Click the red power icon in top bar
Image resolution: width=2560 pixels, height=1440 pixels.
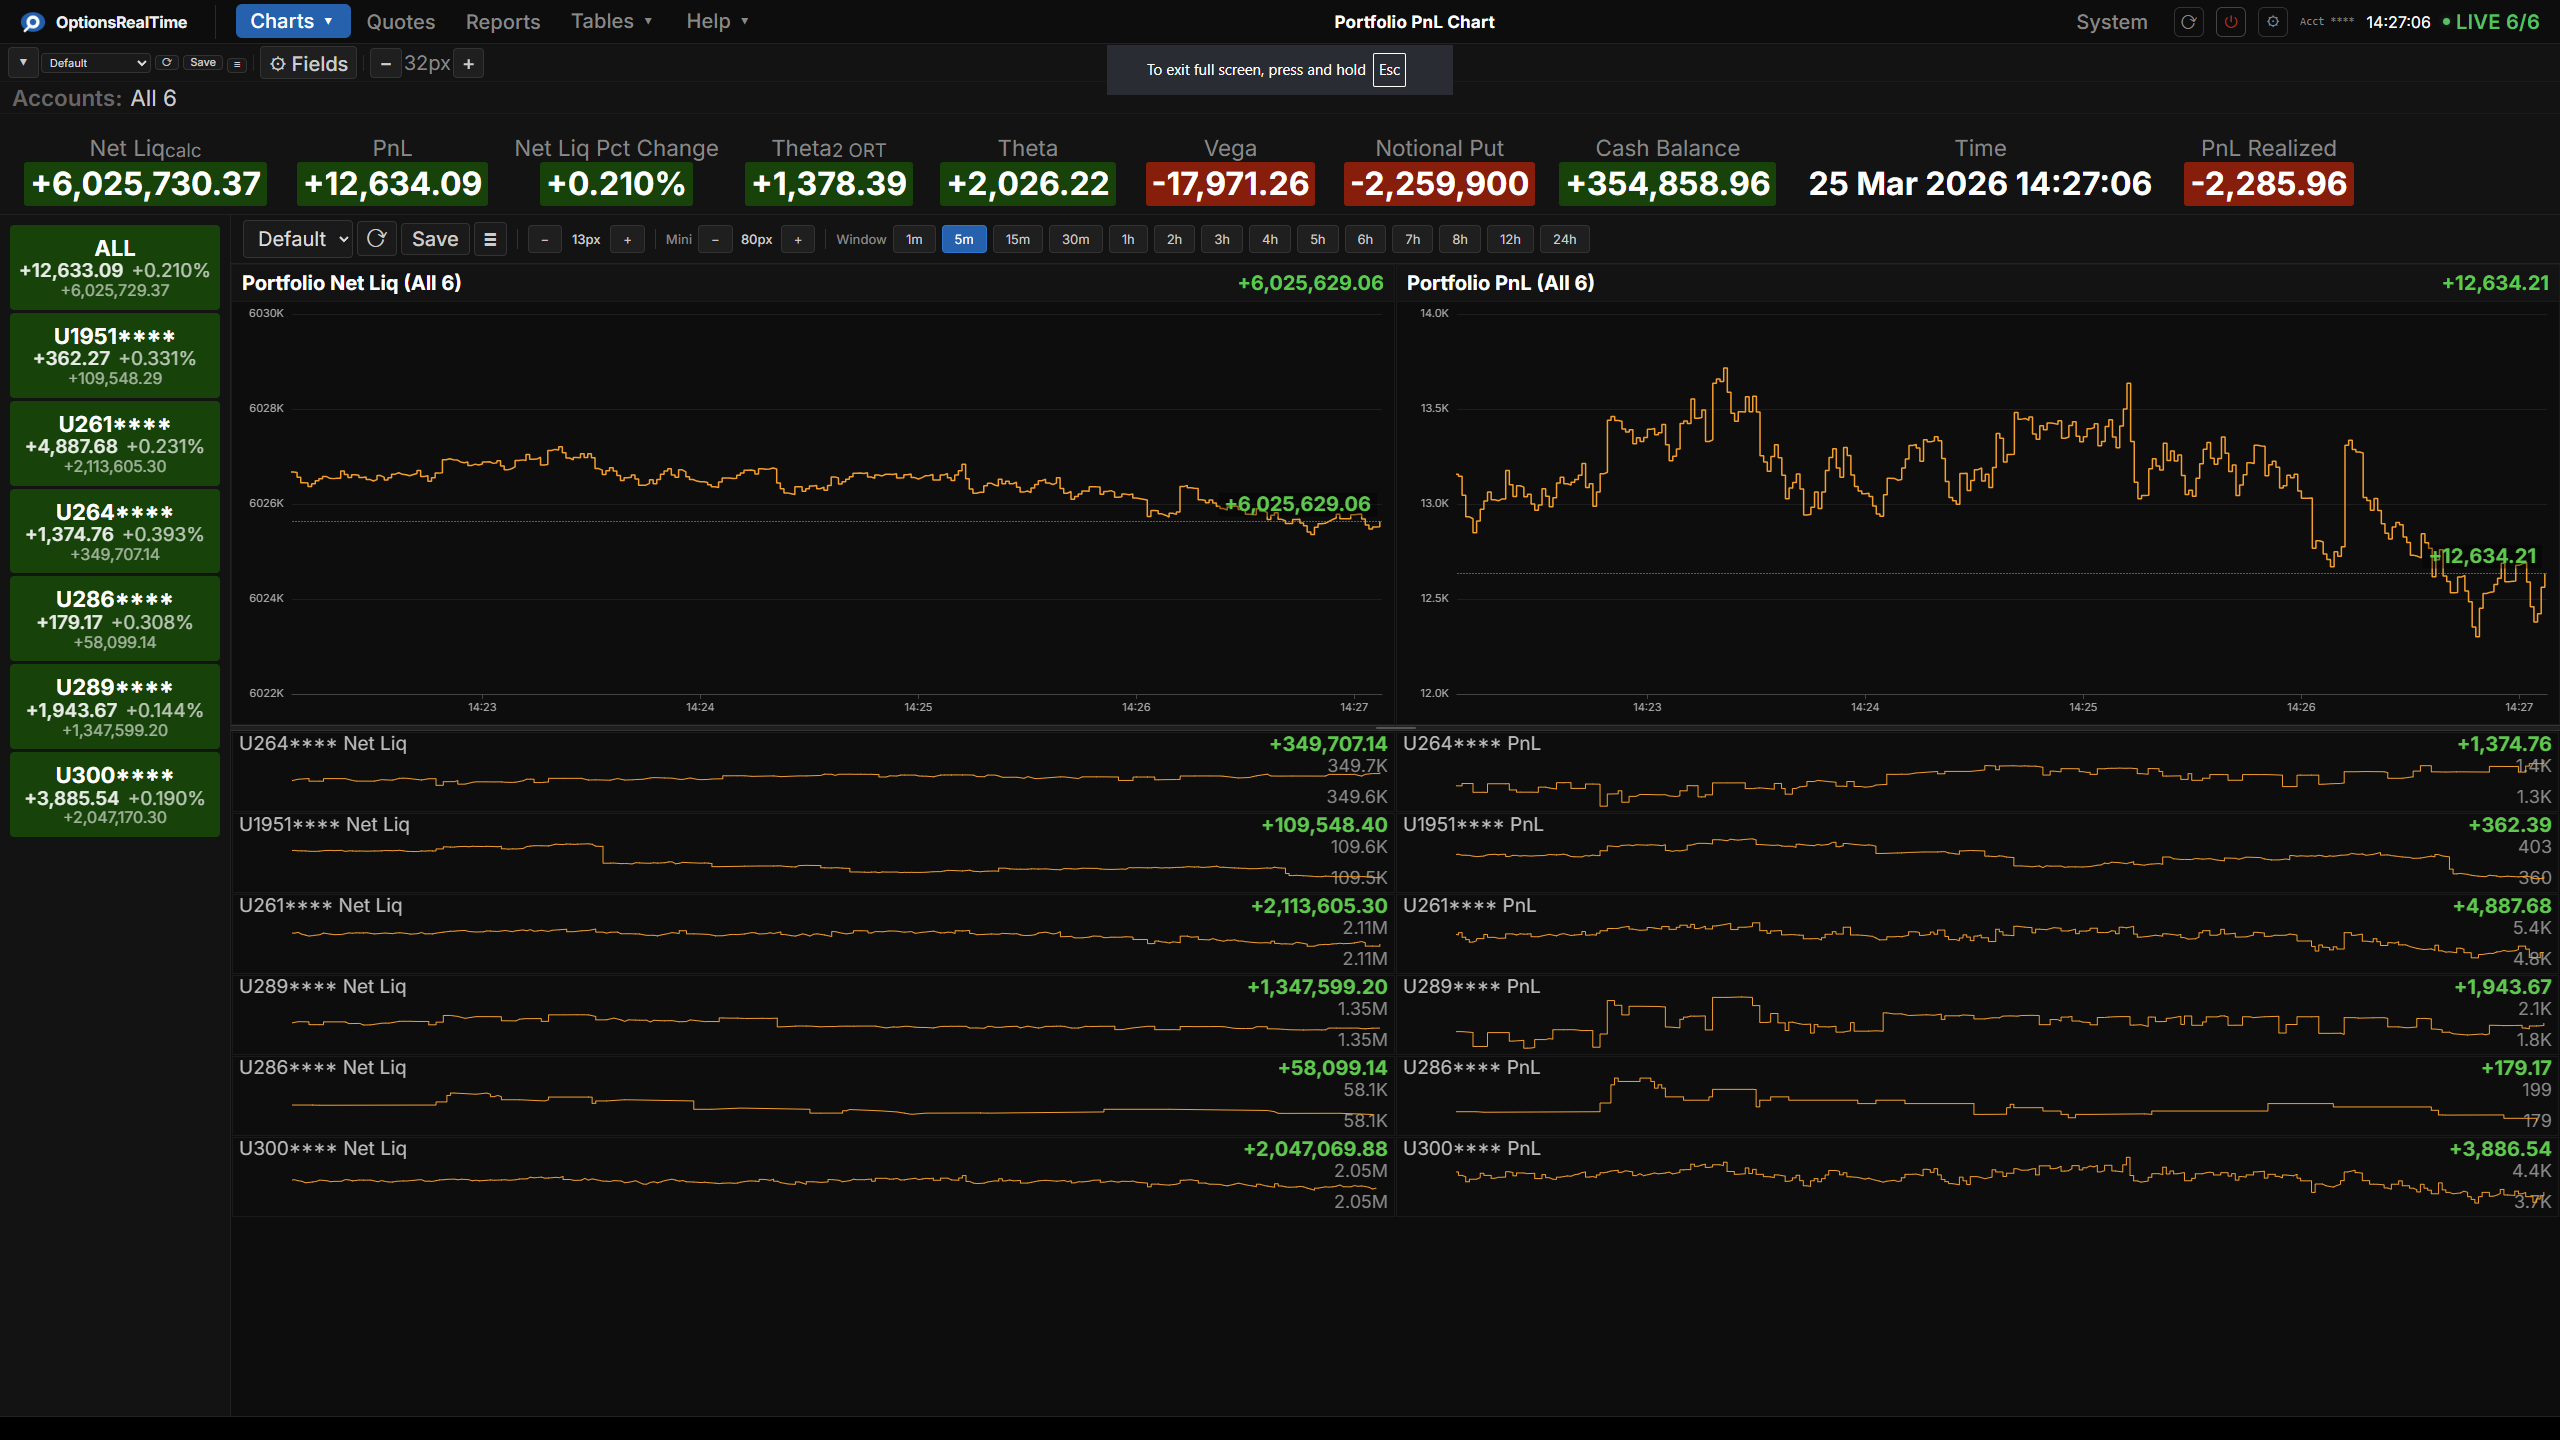click(2230, 21)
